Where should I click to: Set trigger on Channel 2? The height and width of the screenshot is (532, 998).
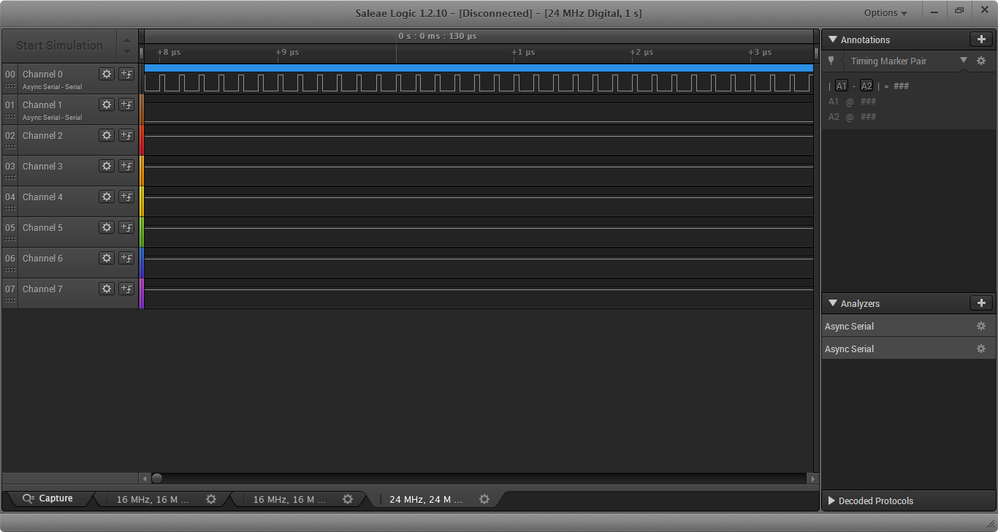126,135
